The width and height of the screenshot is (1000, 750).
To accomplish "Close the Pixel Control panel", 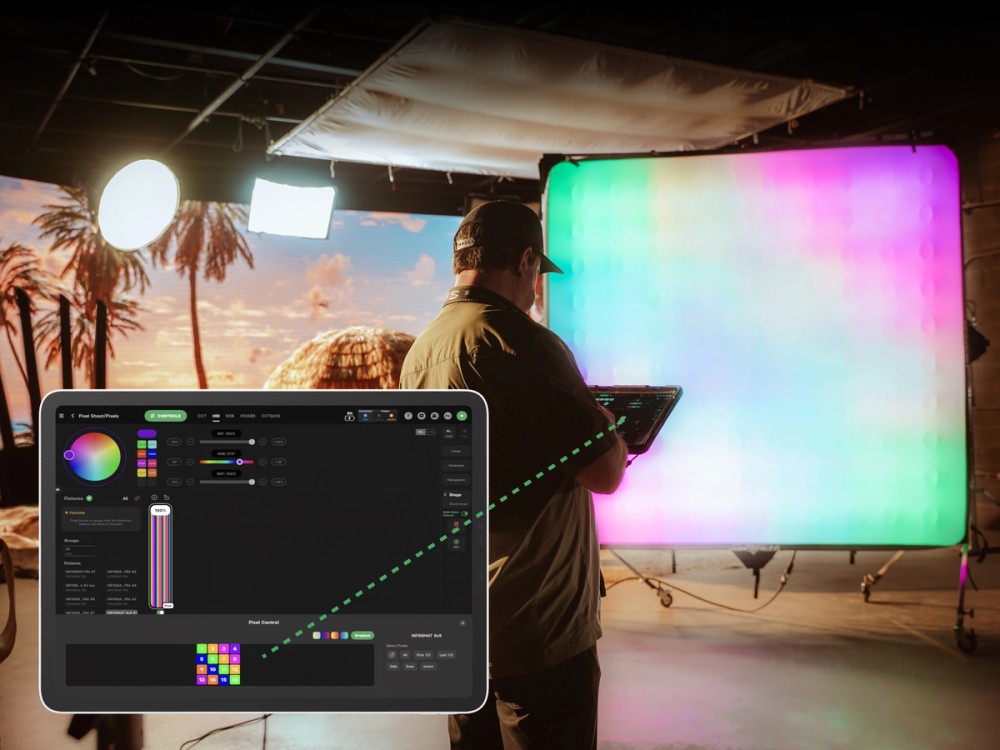I will pos(462,623).
